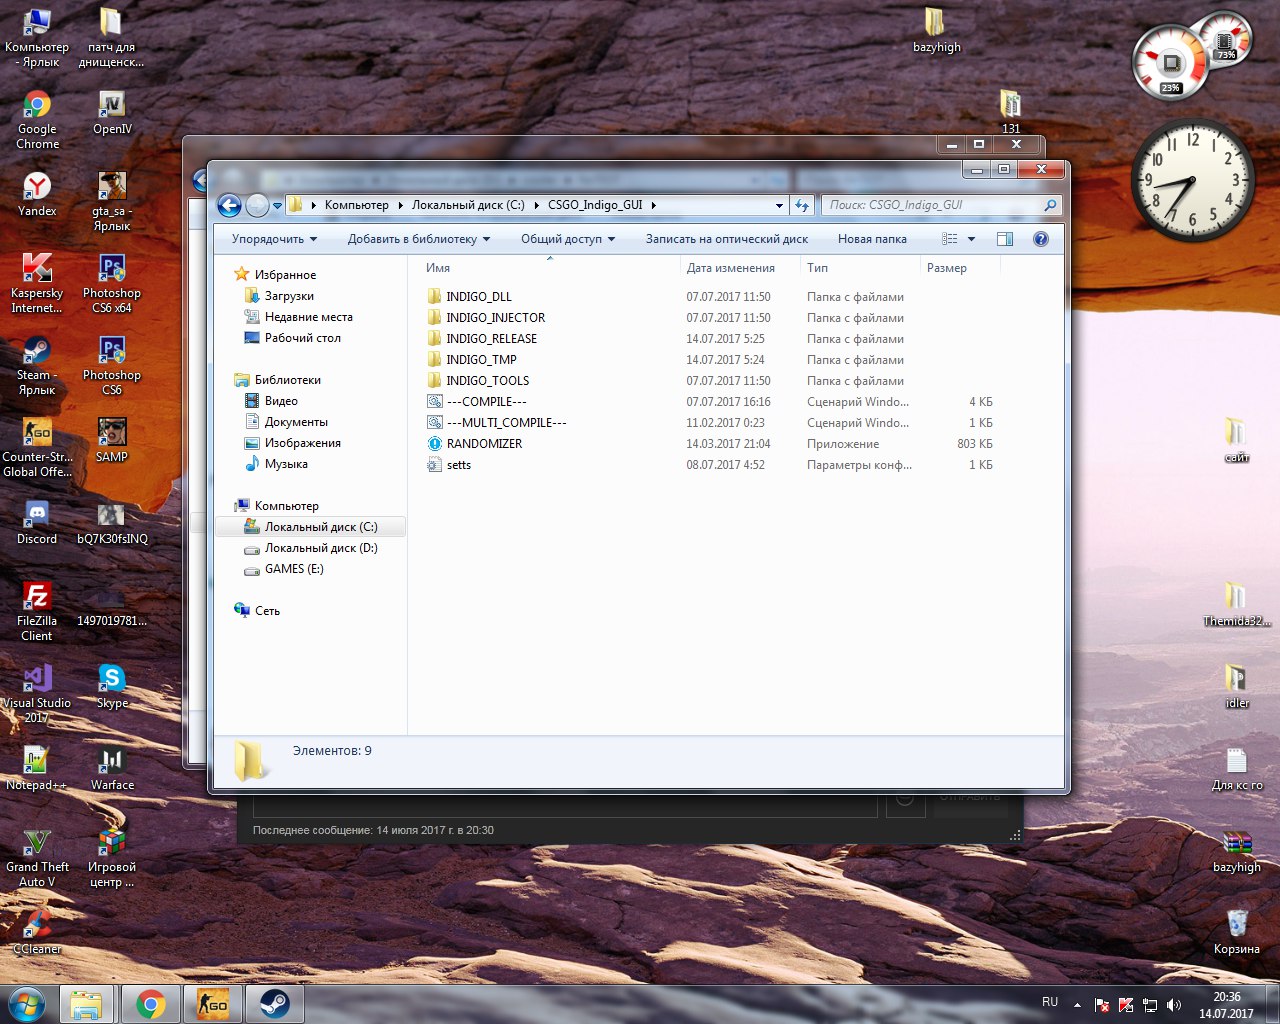Screen dimensions: 1280x1024
Task: Open the RANDOMIZER application file
Action: pos(484,444)
